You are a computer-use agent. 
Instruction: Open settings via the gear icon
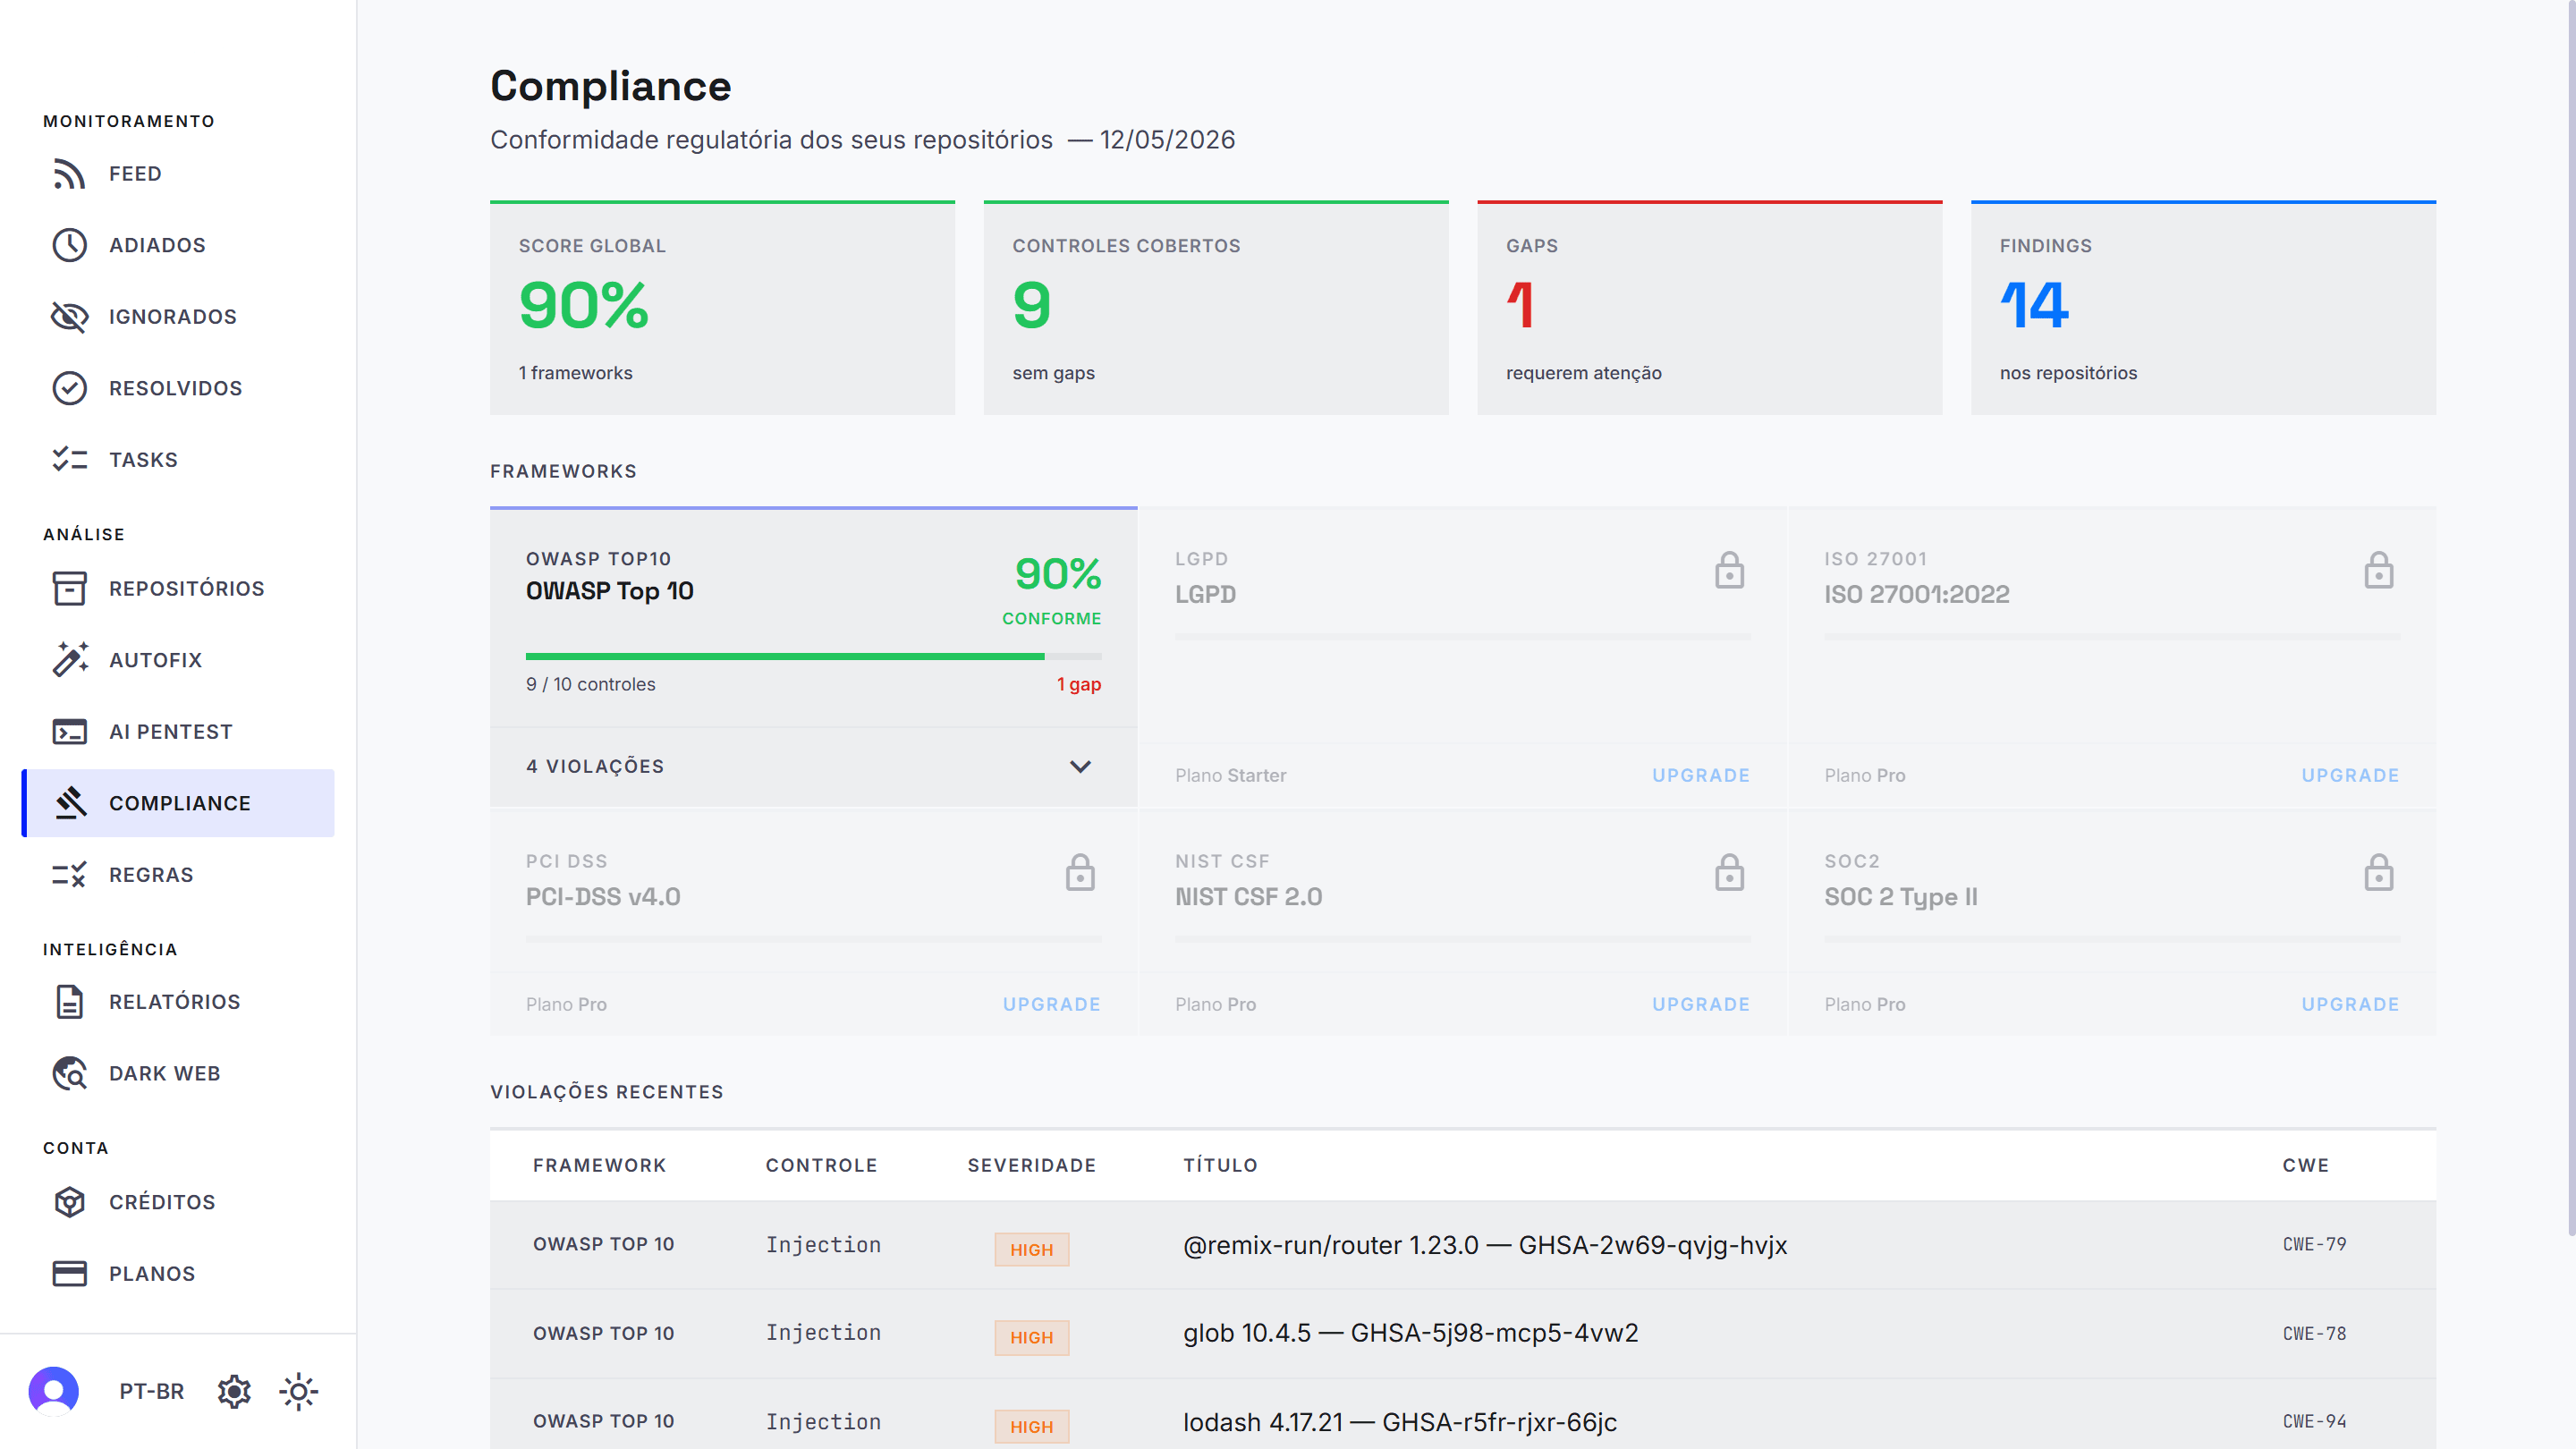[x=234, y=1391]
